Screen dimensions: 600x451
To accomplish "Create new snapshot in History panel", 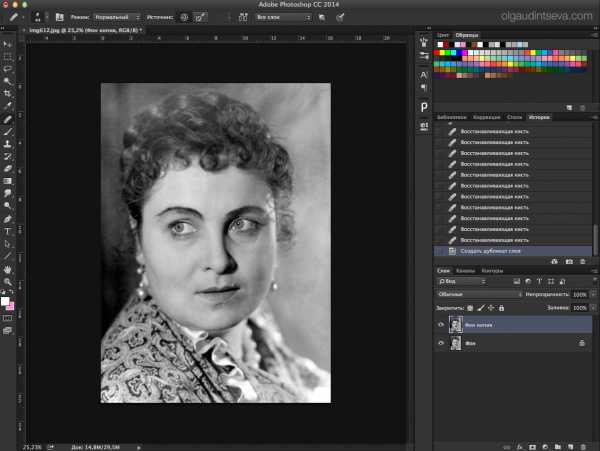I will [569, 262].
